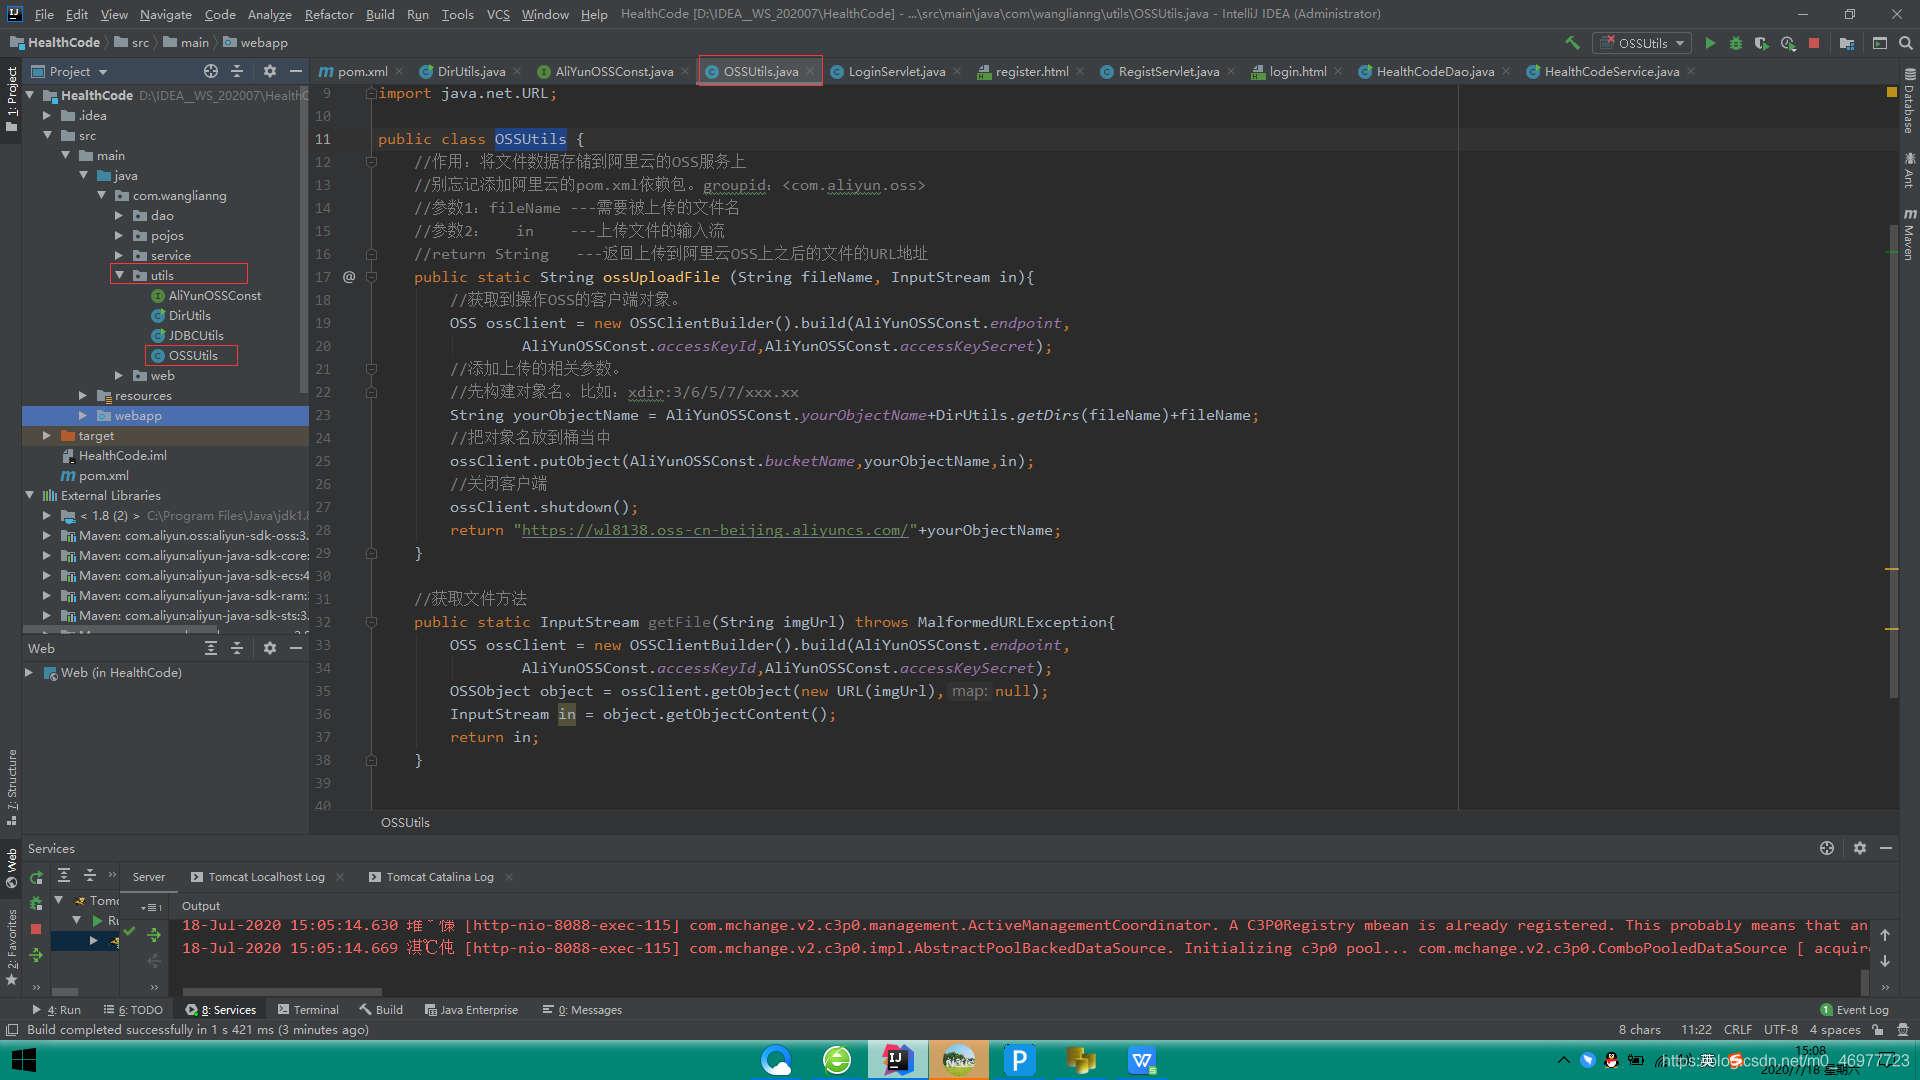Open the Project panel settings gear

(270, 71)
